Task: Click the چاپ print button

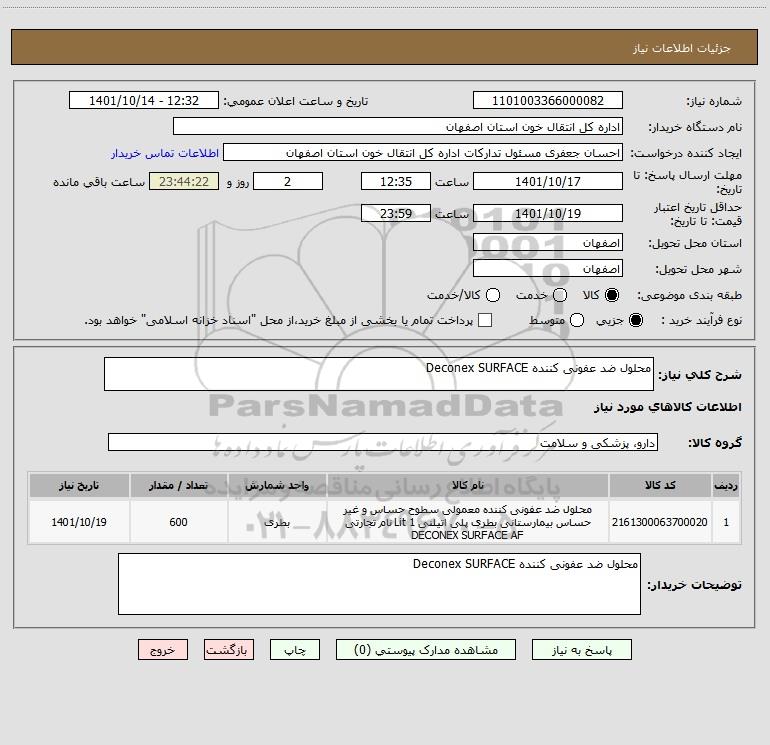Action: [x=295, y=650]
